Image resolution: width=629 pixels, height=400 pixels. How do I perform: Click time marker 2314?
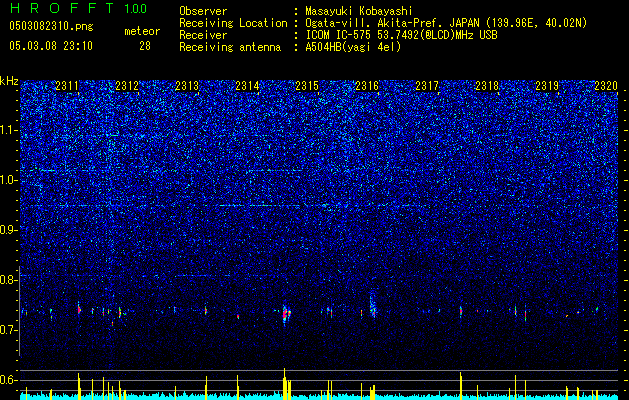point(247,86)
